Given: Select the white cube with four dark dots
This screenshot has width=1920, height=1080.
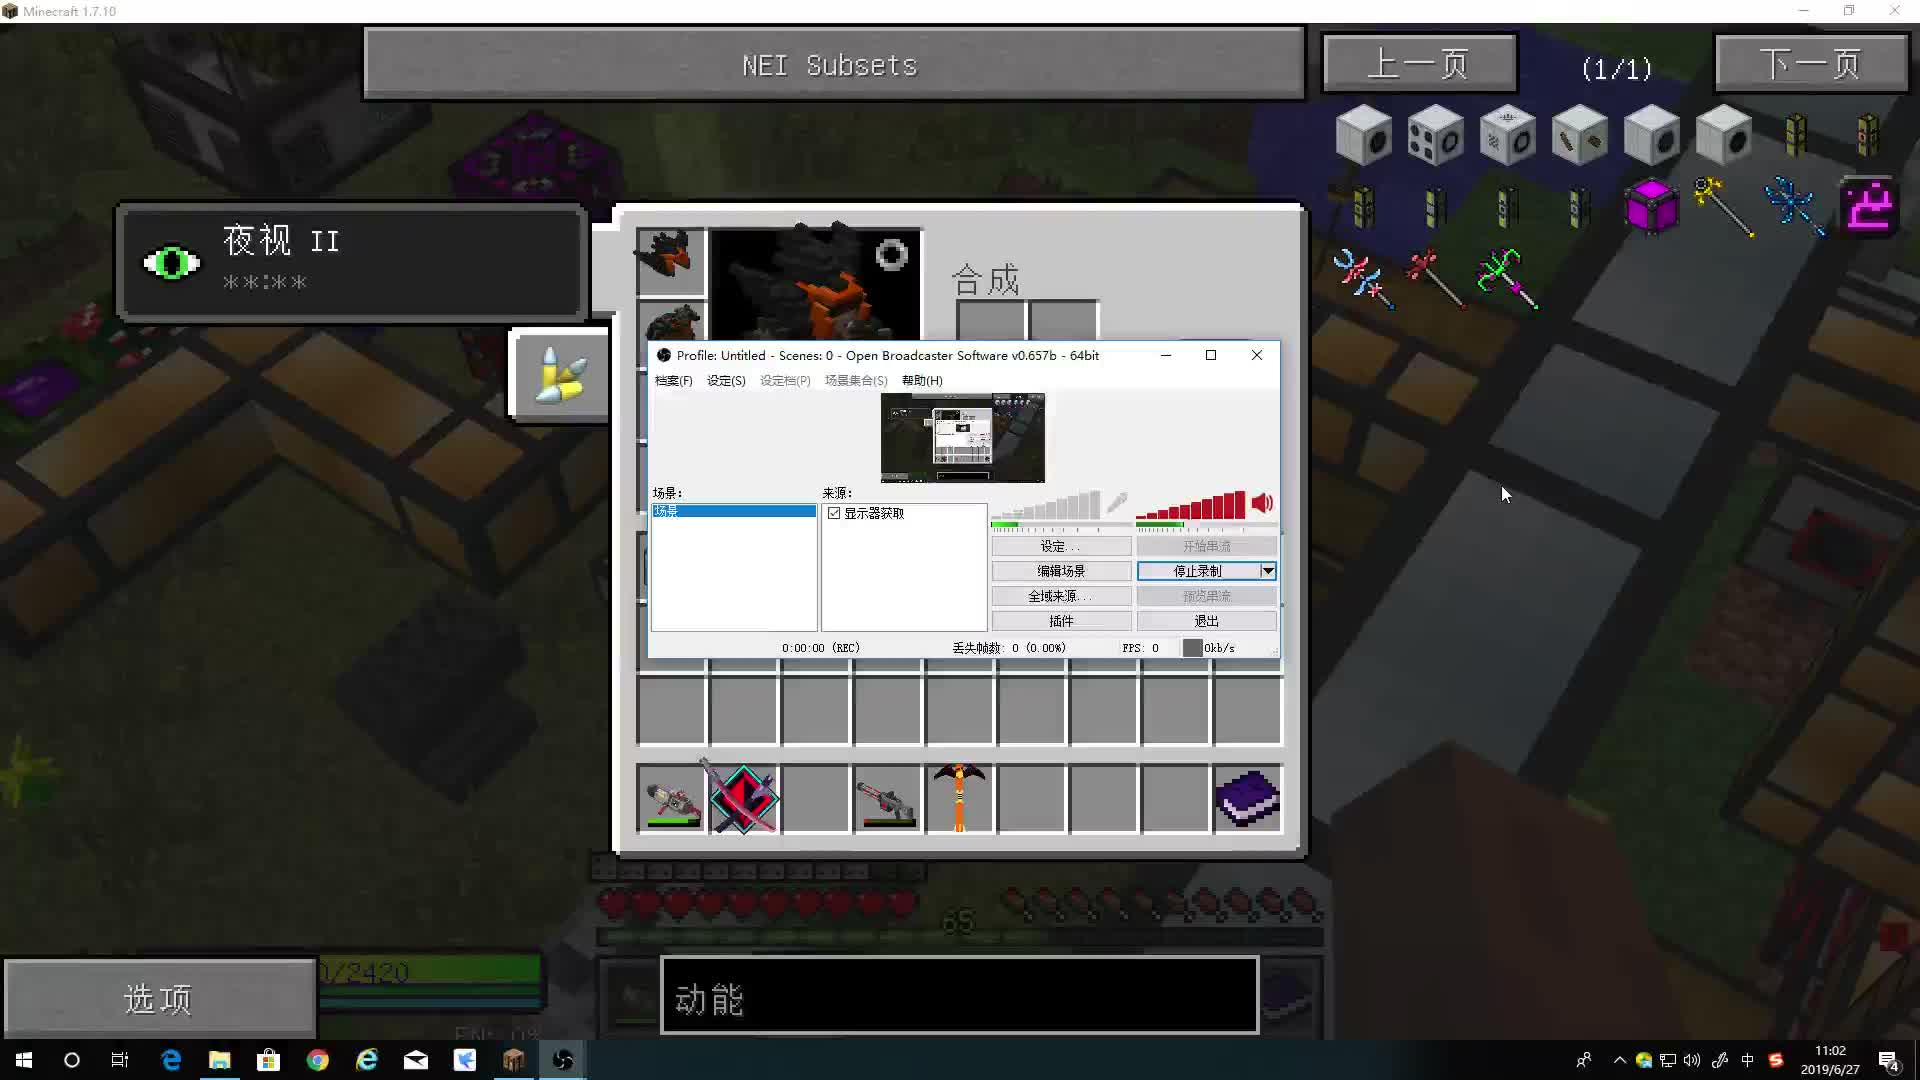Looking at the screenshot, I should (x=1435, y=135).
